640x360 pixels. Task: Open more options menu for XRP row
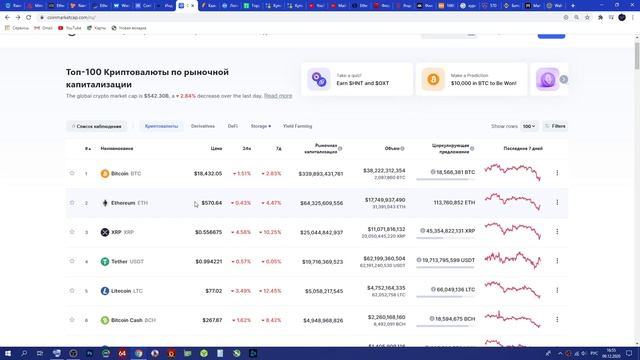[557, 231]
